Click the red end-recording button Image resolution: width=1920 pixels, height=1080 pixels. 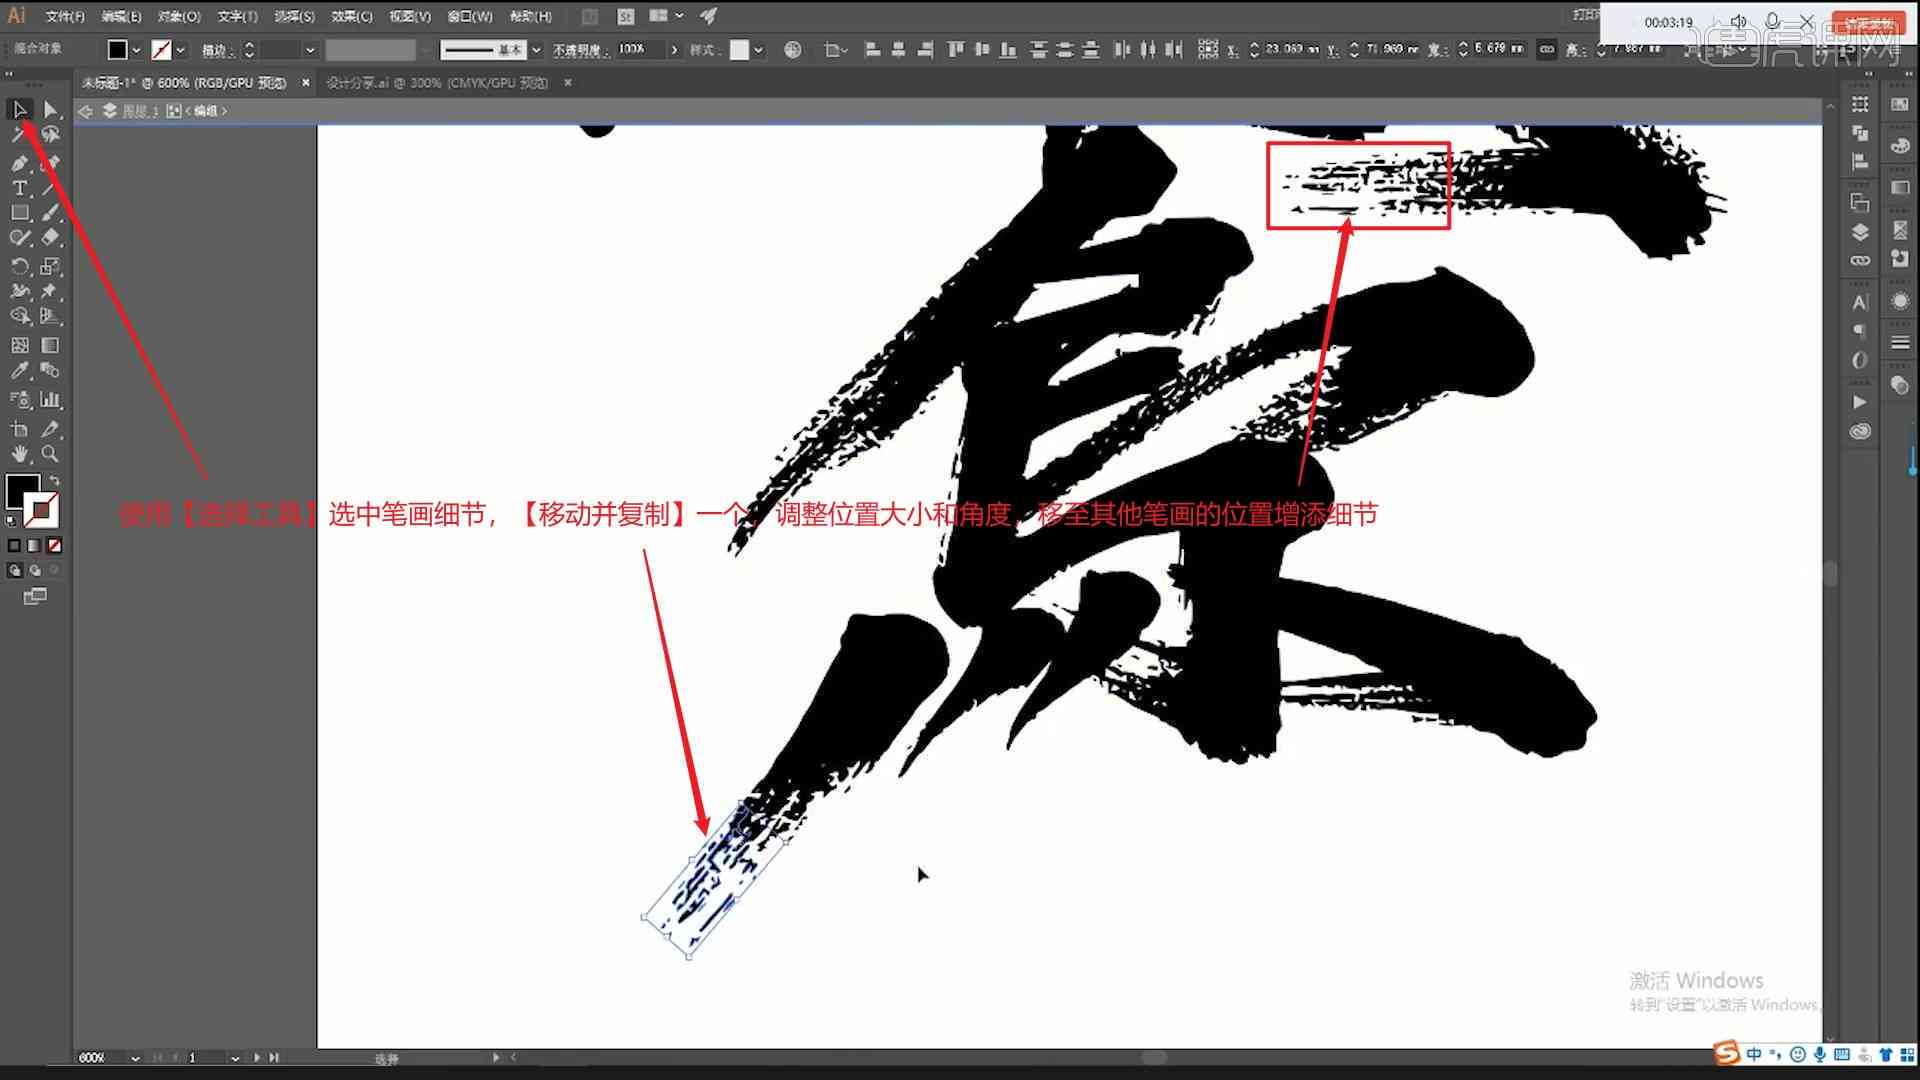pos(1869,22)
